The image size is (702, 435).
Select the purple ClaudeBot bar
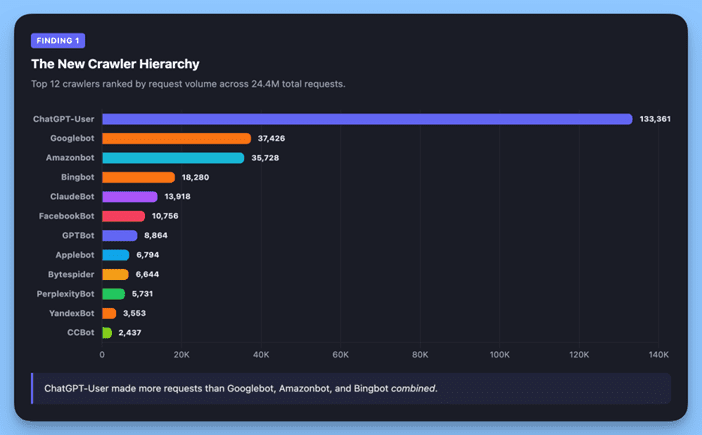click(x=129, y=197)
